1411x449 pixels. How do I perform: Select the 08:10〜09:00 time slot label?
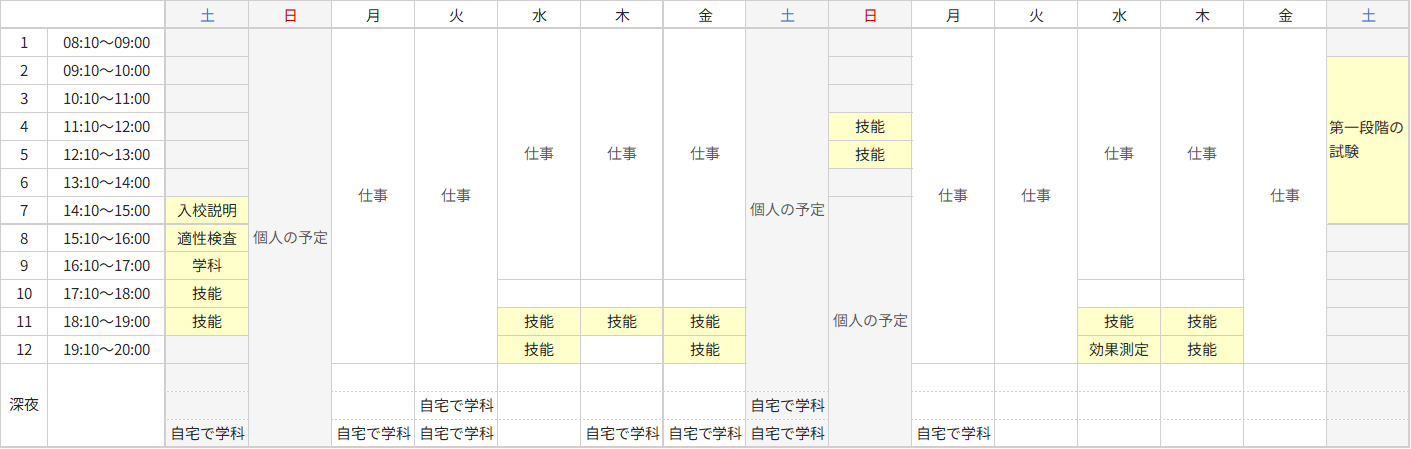click(106, 43)
